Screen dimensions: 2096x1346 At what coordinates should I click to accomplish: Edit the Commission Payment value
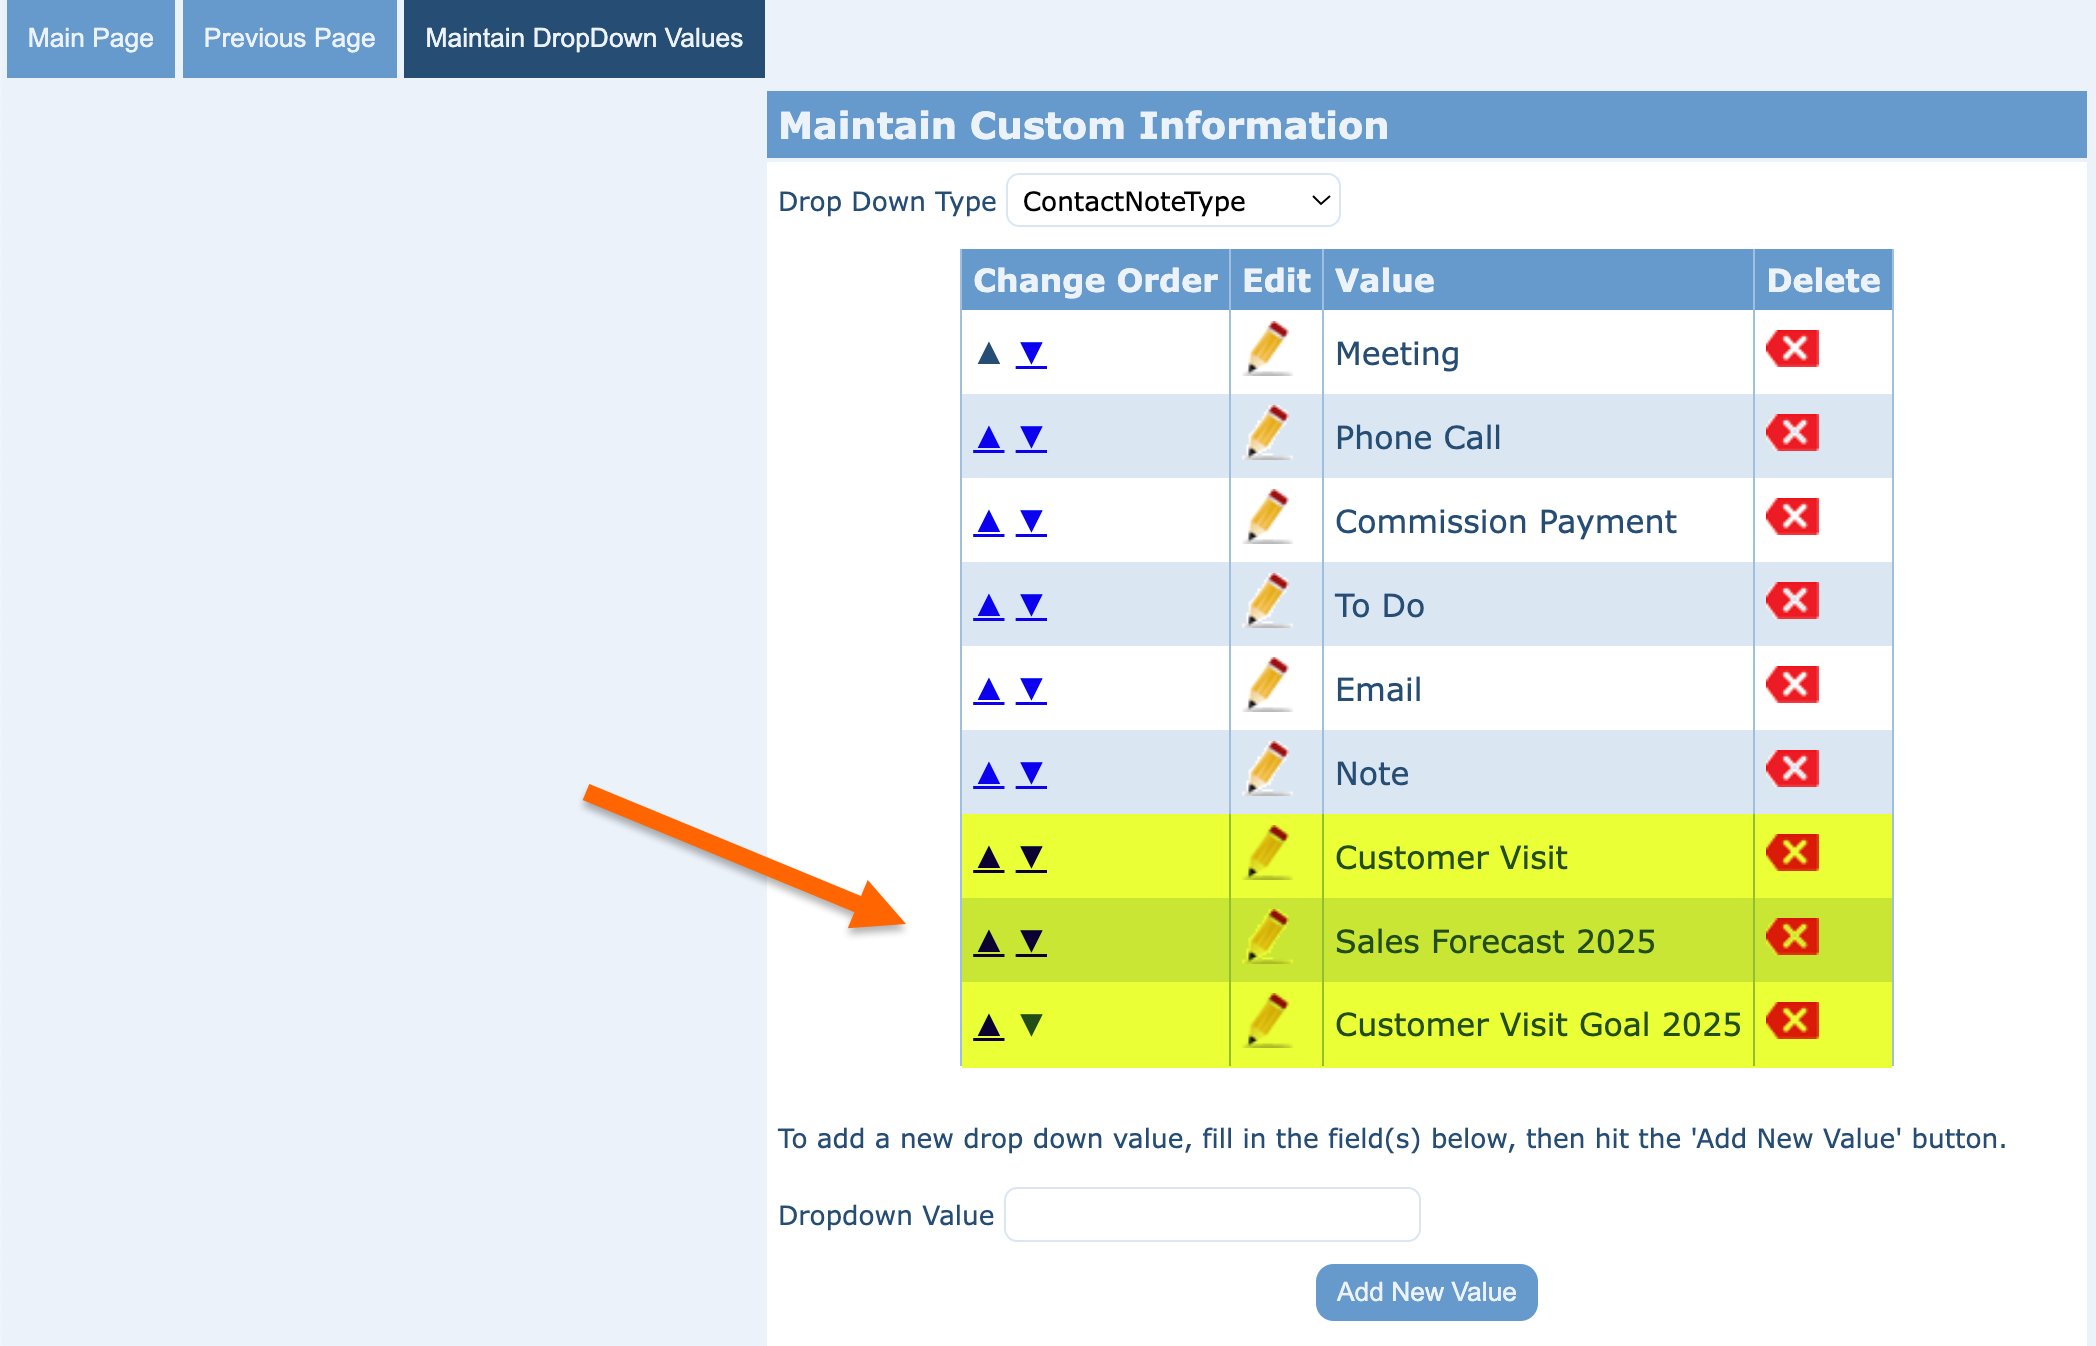pos(1269,517)
